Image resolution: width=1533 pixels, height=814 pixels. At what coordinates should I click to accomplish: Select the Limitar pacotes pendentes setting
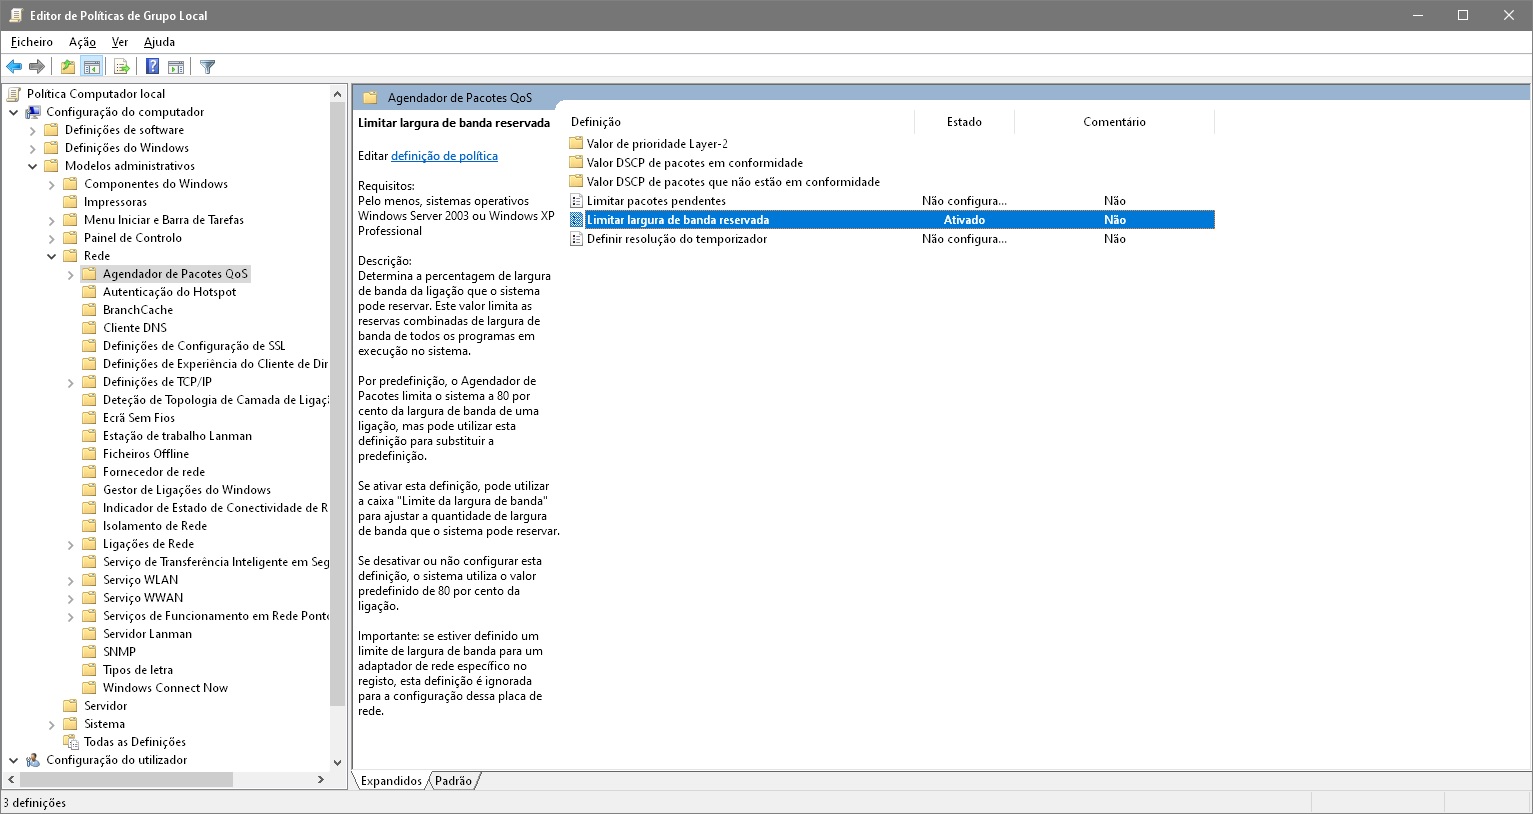click(x=656, y=201)
